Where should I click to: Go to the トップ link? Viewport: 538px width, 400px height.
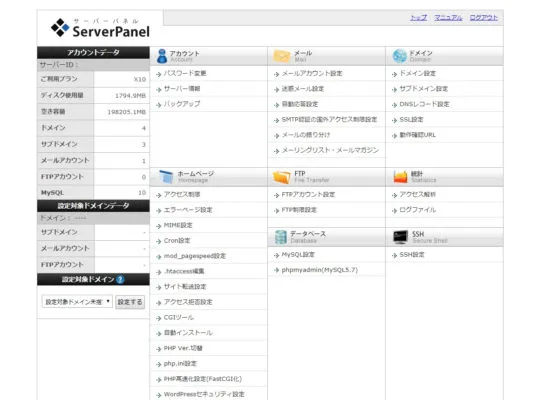click(418, 17)
